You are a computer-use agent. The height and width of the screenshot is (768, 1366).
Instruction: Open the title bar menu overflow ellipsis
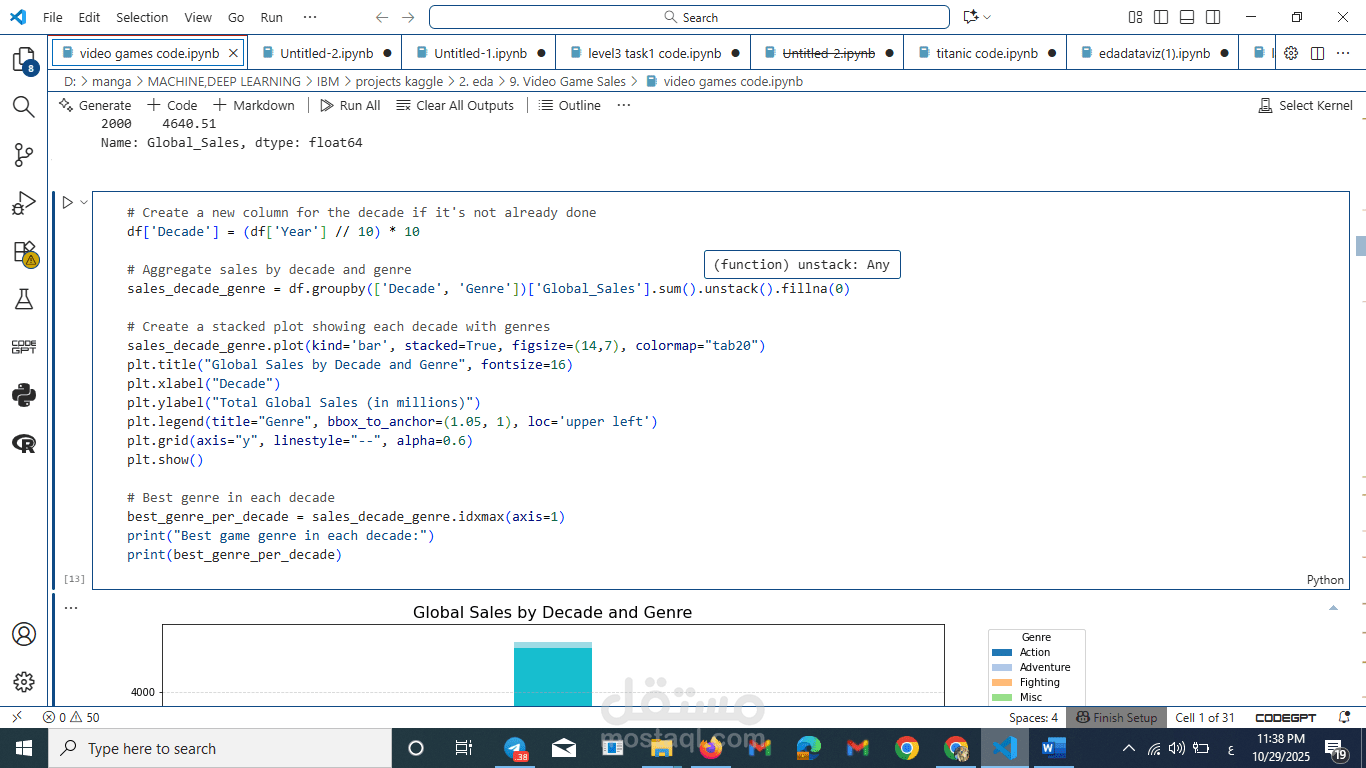click(x=310, y=17)
